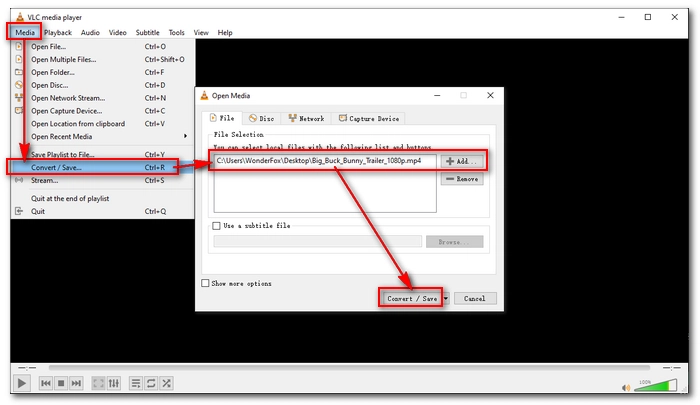The height and width of the screenshot is (405, 700).
Task: Click the remaining time label
Action: tap(671, 367)
